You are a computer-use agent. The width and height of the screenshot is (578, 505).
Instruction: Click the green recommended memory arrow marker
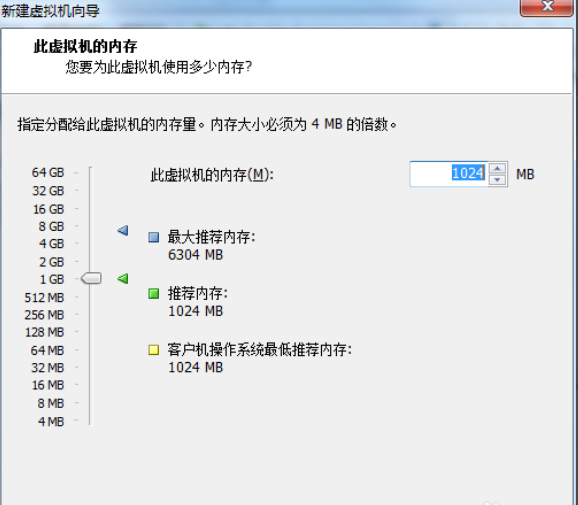point(123,278)
